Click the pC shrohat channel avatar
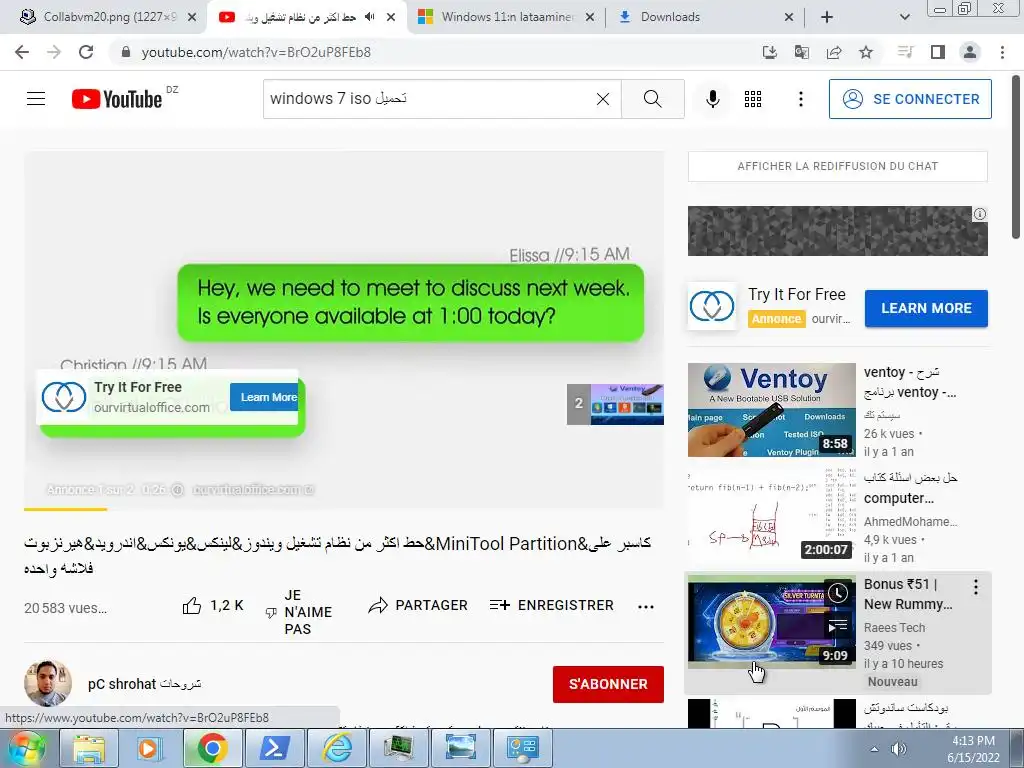Screen dimensions: 1024x768 48,683
